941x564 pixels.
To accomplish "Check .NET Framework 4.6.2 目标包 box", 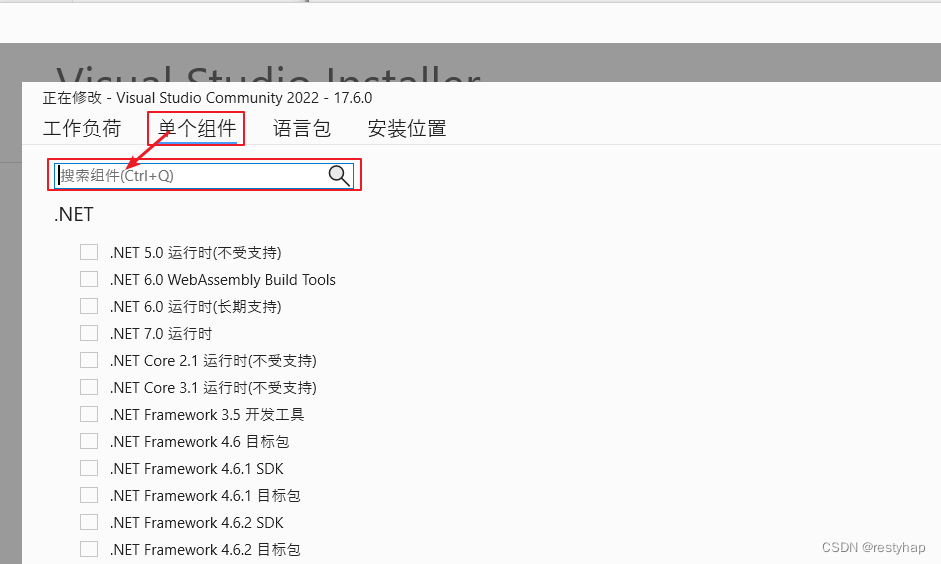I will click(x=89, y=549).
